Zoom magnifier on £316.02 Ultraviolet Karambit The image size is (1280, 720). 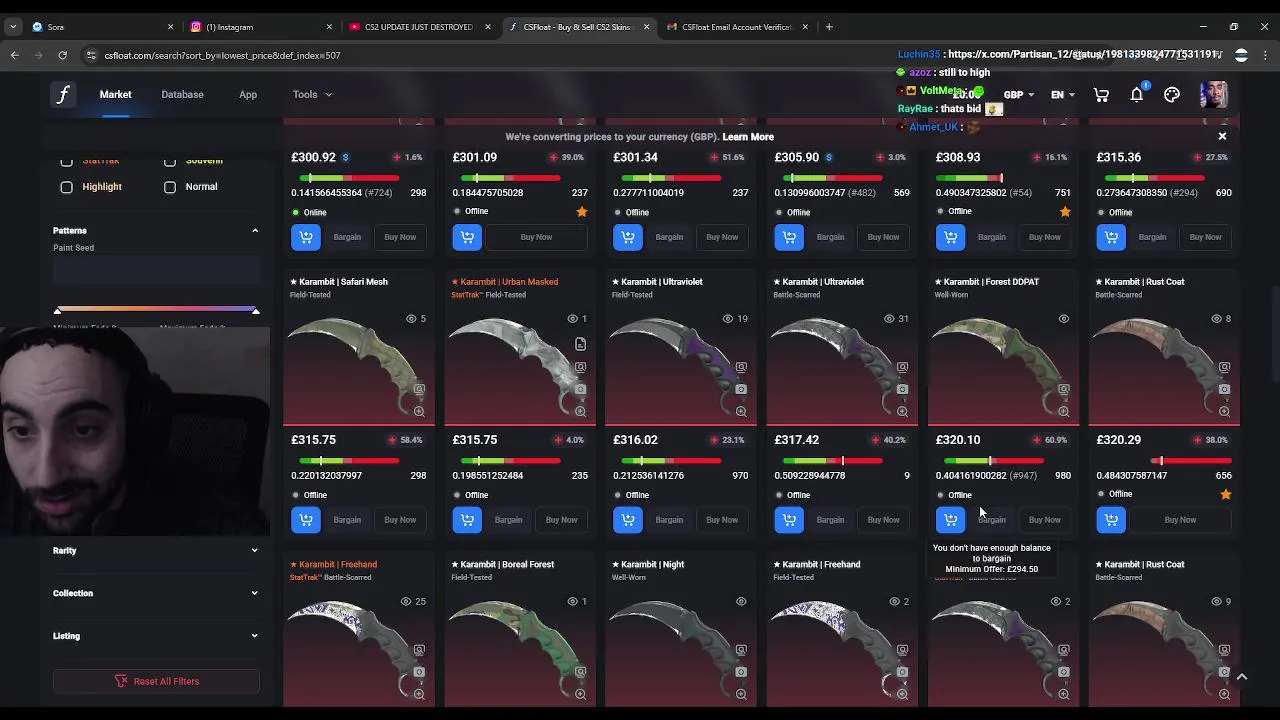pos(741,411)
